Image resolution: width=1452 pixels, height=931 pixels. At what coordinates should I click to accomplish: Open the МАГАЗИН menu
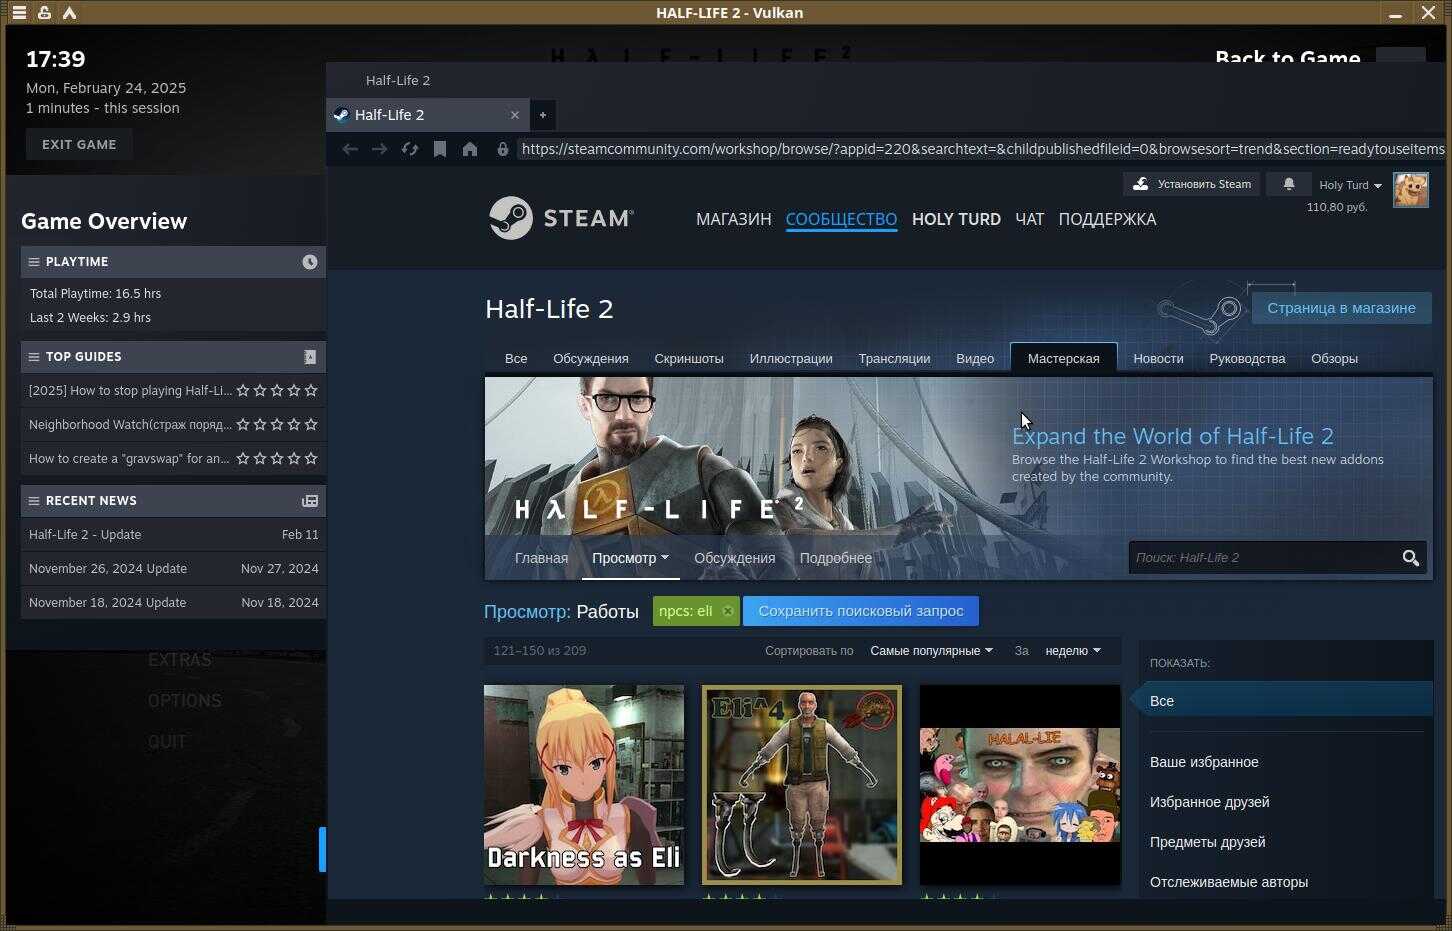(x=734, y=219)
